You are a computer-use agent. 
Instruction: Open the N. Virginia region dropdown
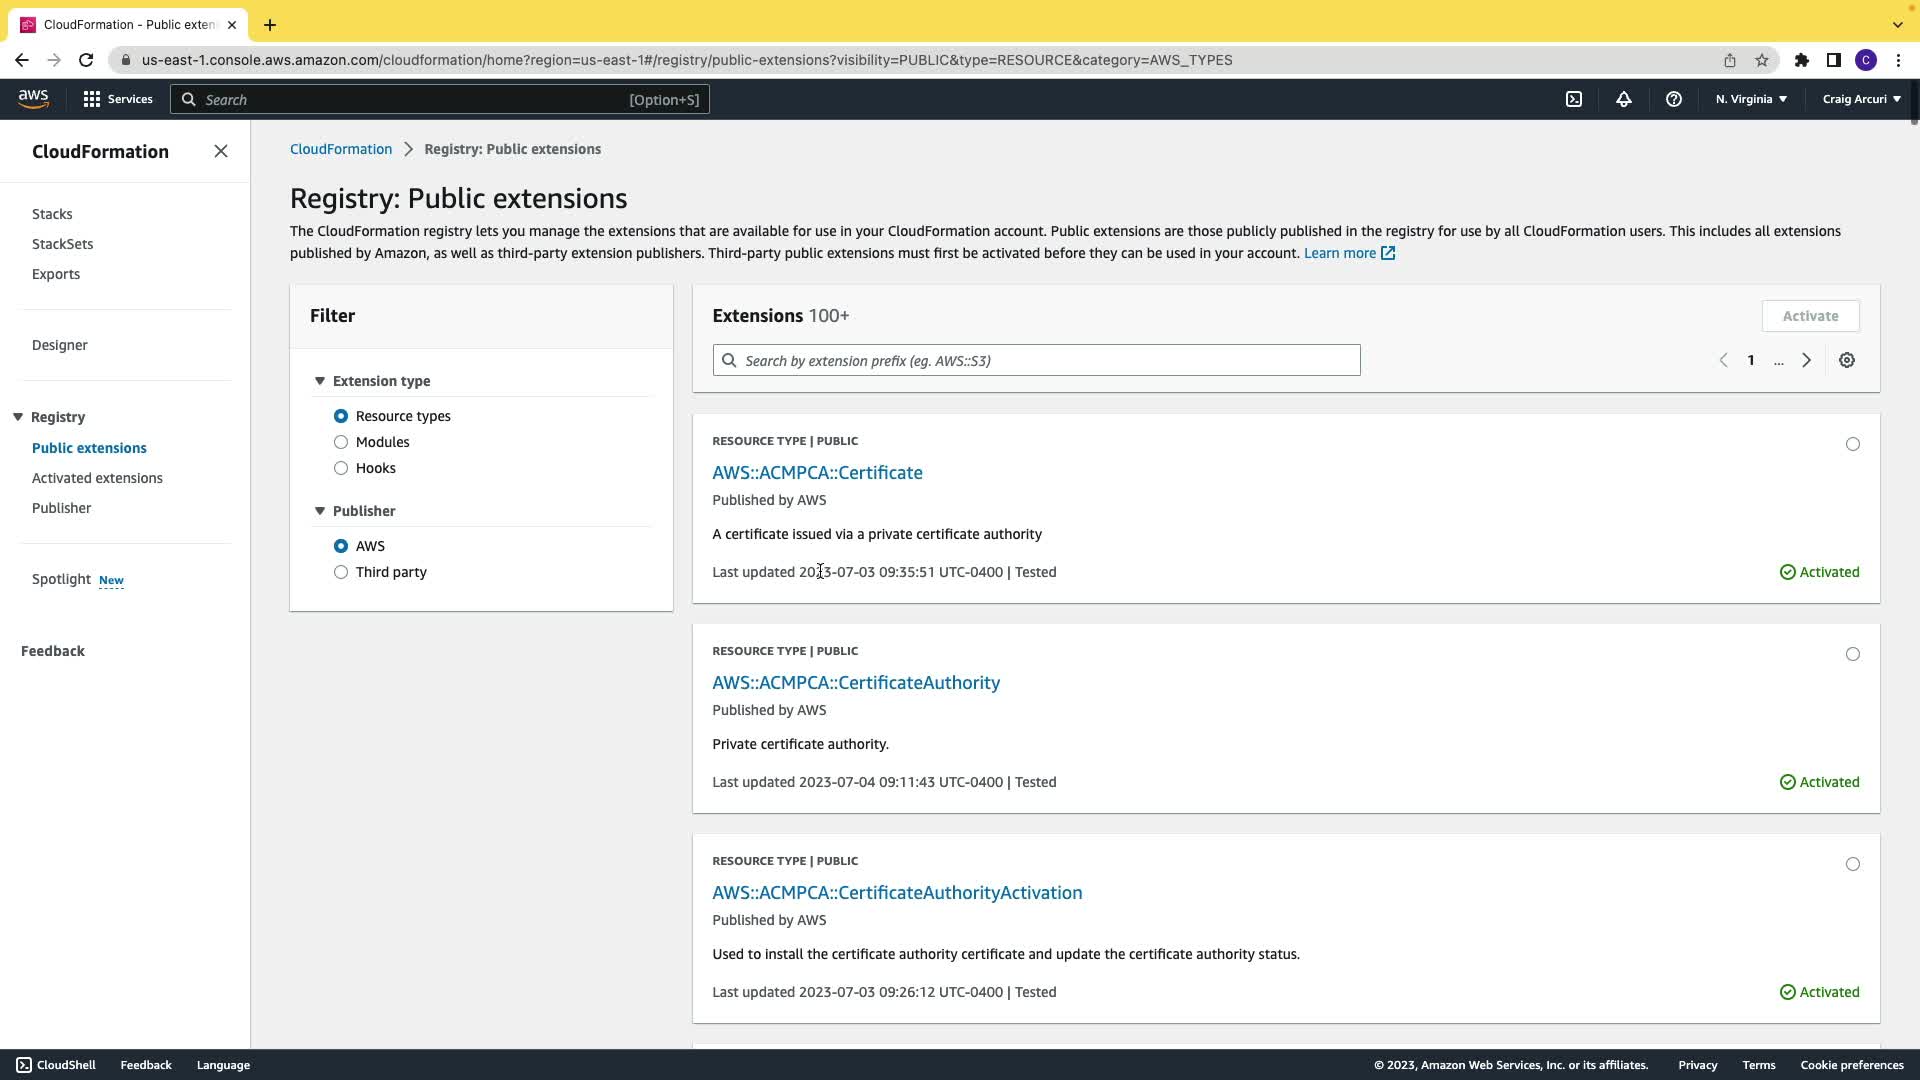coord(1751,99)
